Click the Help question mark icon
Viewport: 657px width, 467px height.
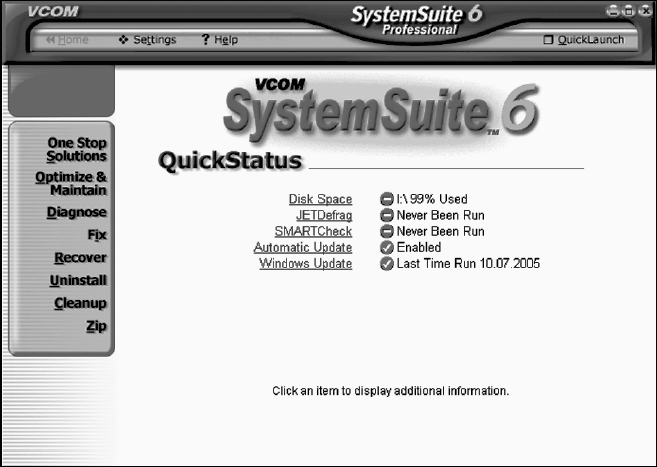coord(204,40)
